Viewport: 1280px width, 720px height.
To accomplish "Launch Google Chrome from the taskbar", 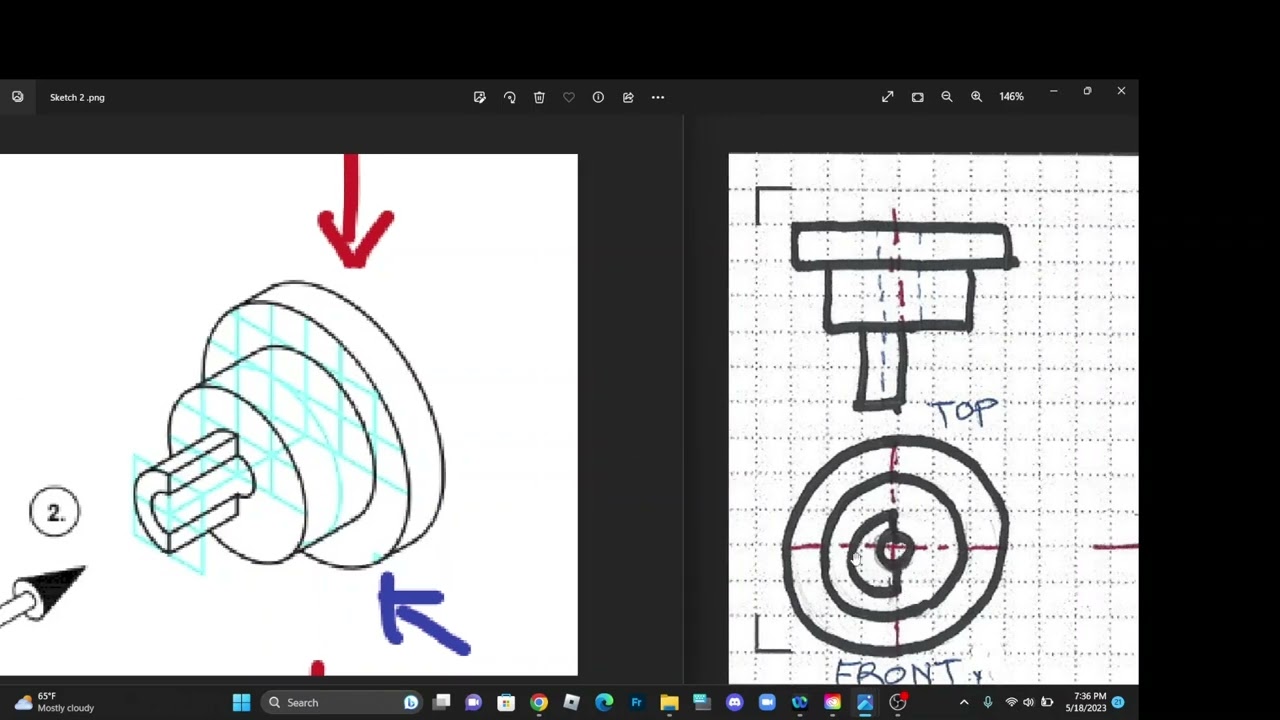I will (x=539, y=702).
